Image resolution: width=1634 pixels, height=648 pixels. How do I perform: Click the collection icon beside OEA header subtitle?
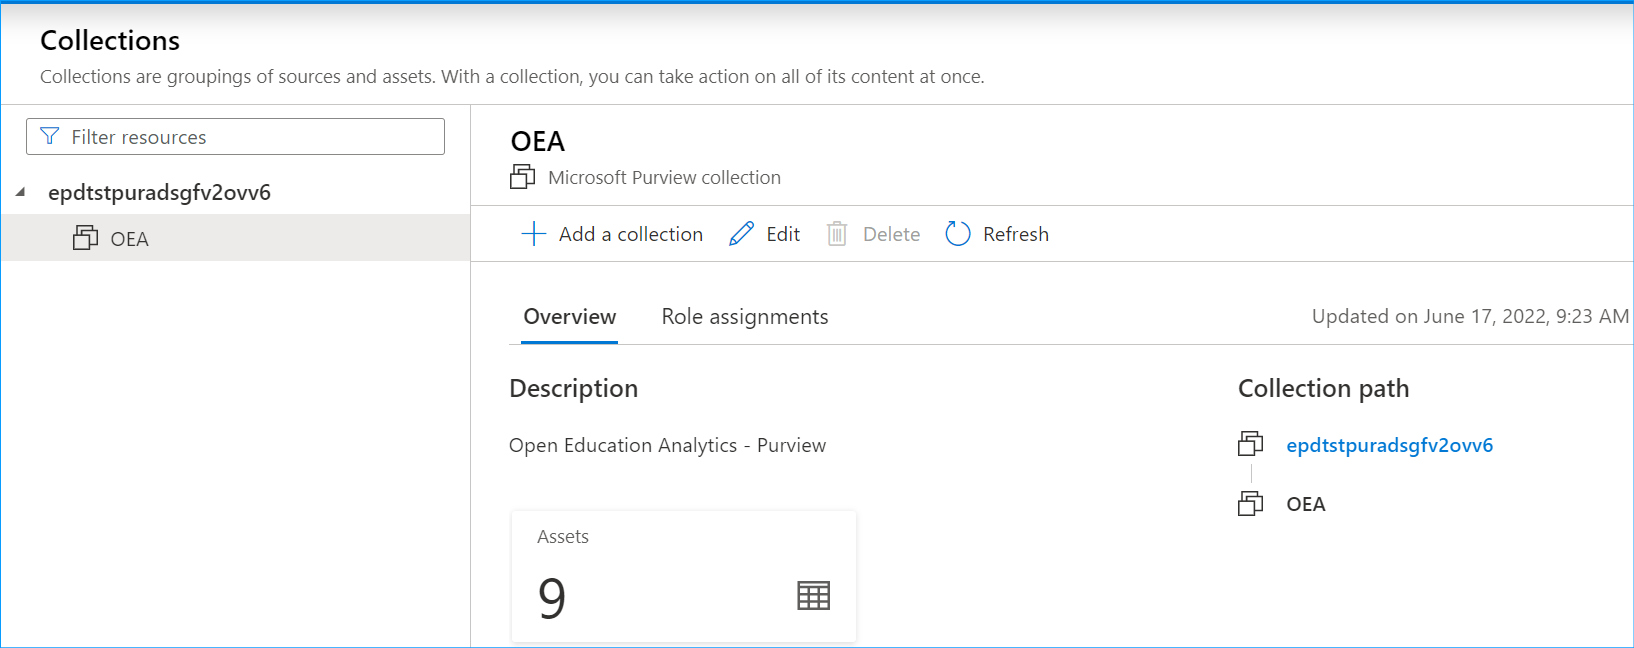(x=522, y=177)
